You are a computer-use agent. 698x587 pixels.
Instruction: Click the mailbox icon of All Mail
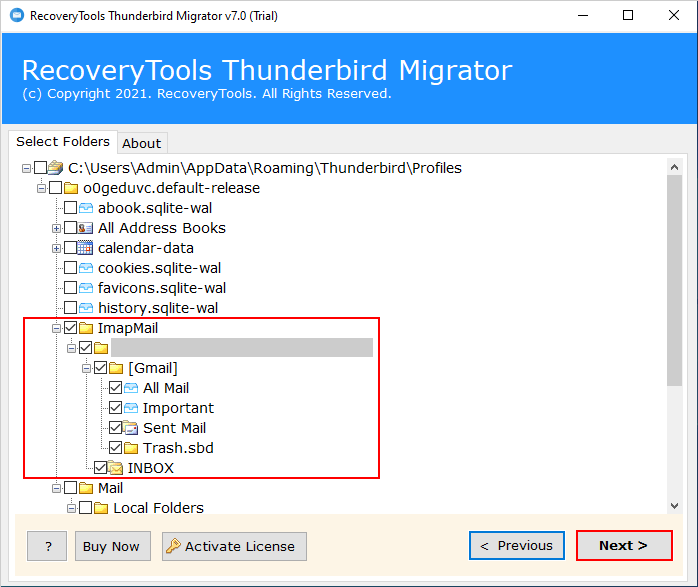(131, 388)
